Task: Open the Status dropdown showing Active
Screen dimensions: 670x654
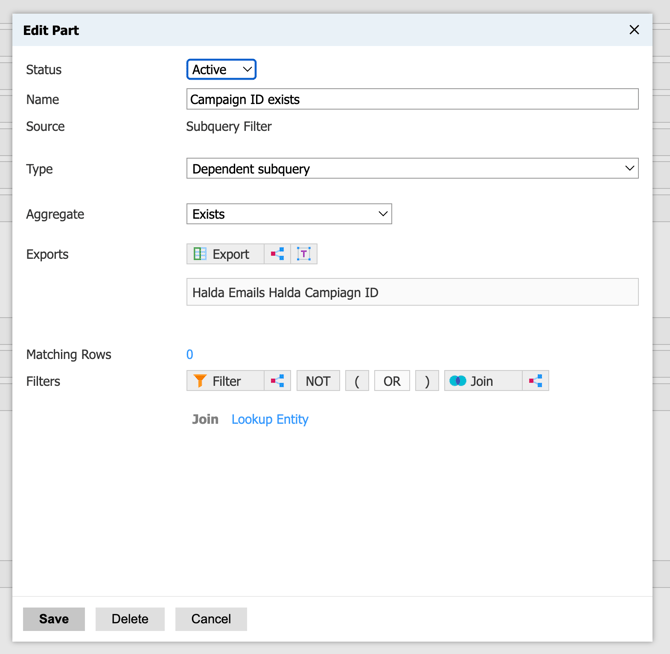Action: [221, 70]
